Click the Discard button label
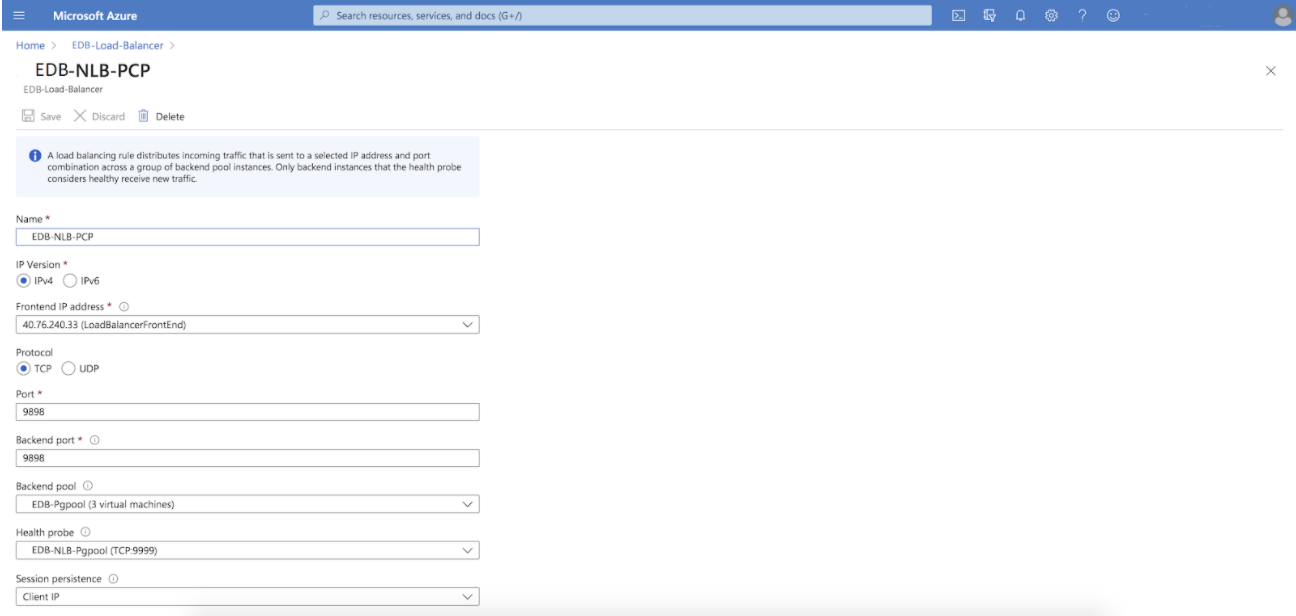Viewport: 1296px width, 616px height. coord(107,117)
